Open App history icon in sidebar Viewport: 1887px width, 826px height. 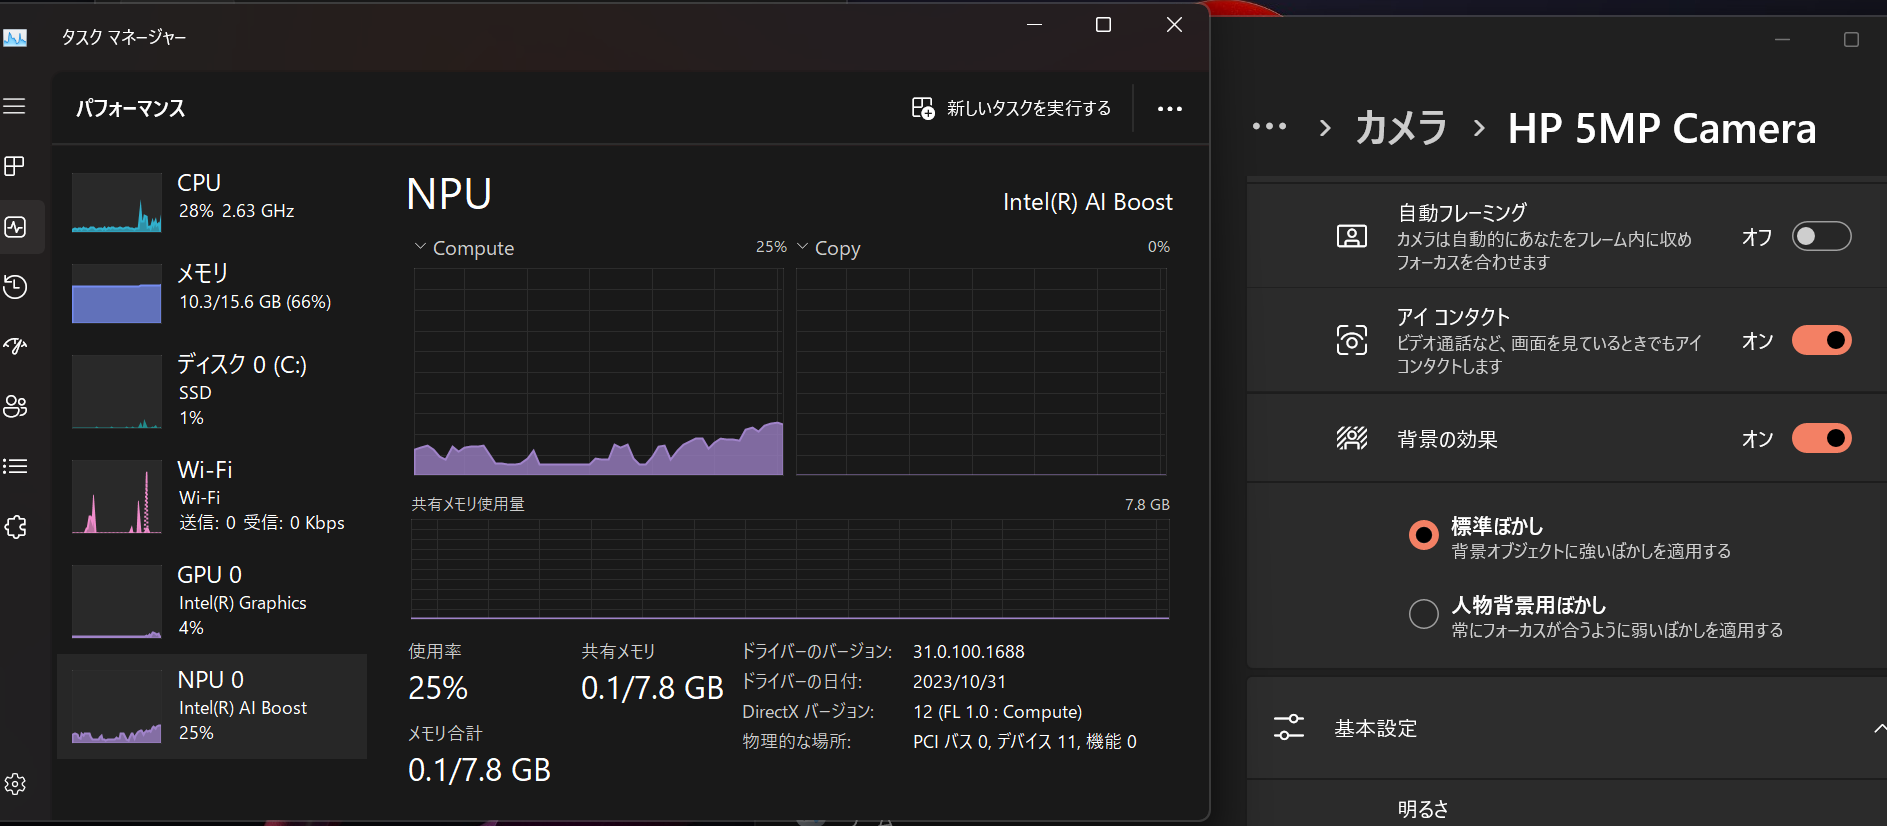pyautogui.click(x=15, y=287)
